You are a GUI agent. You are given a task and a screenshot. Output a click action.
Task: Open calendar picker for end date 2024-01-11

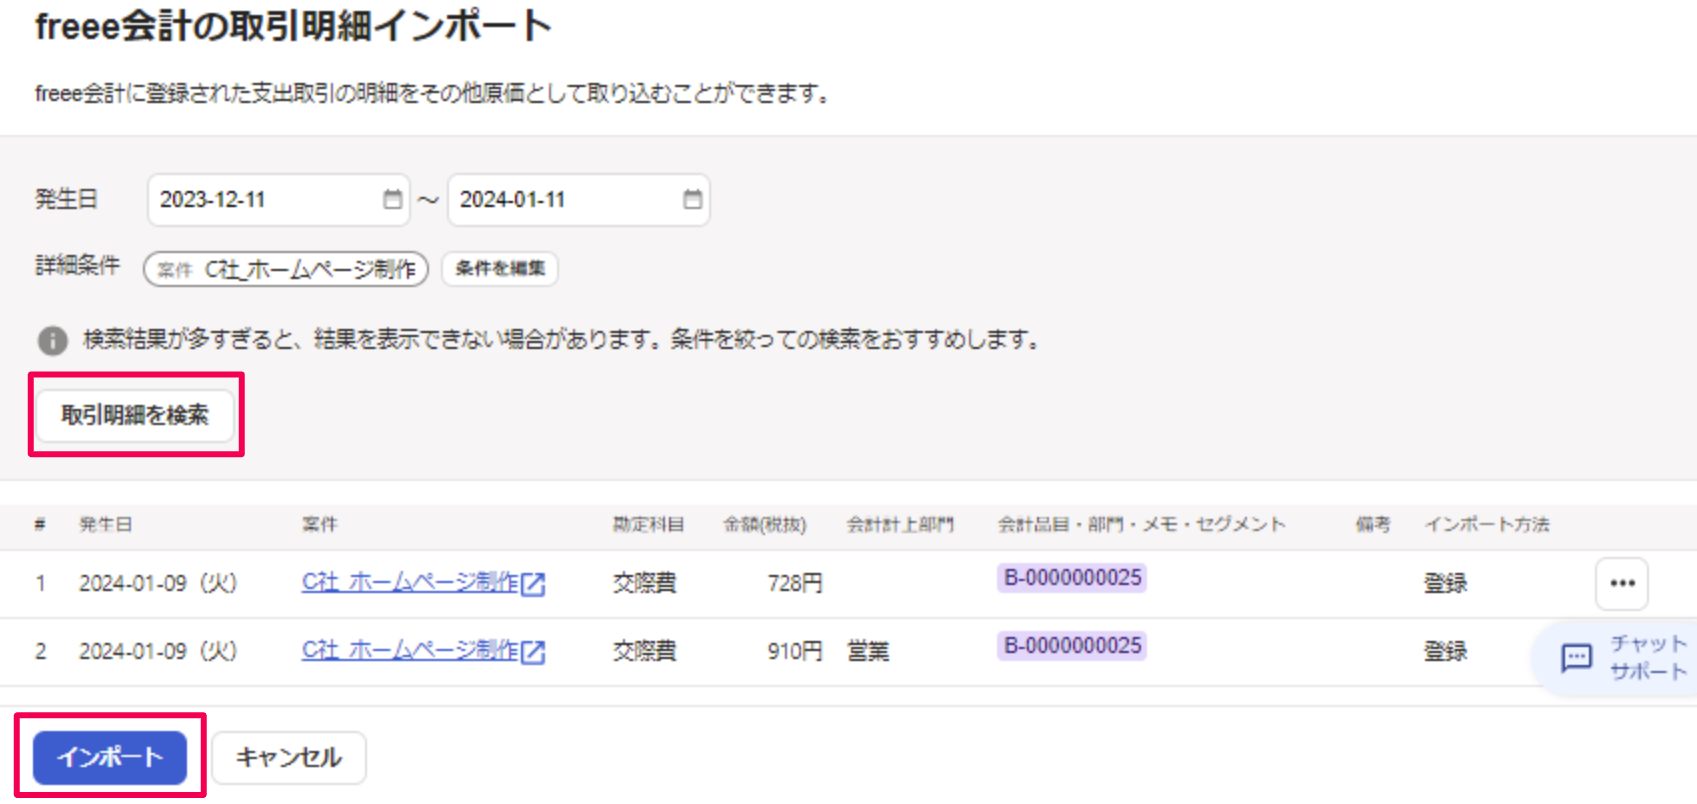coord(692,200)
